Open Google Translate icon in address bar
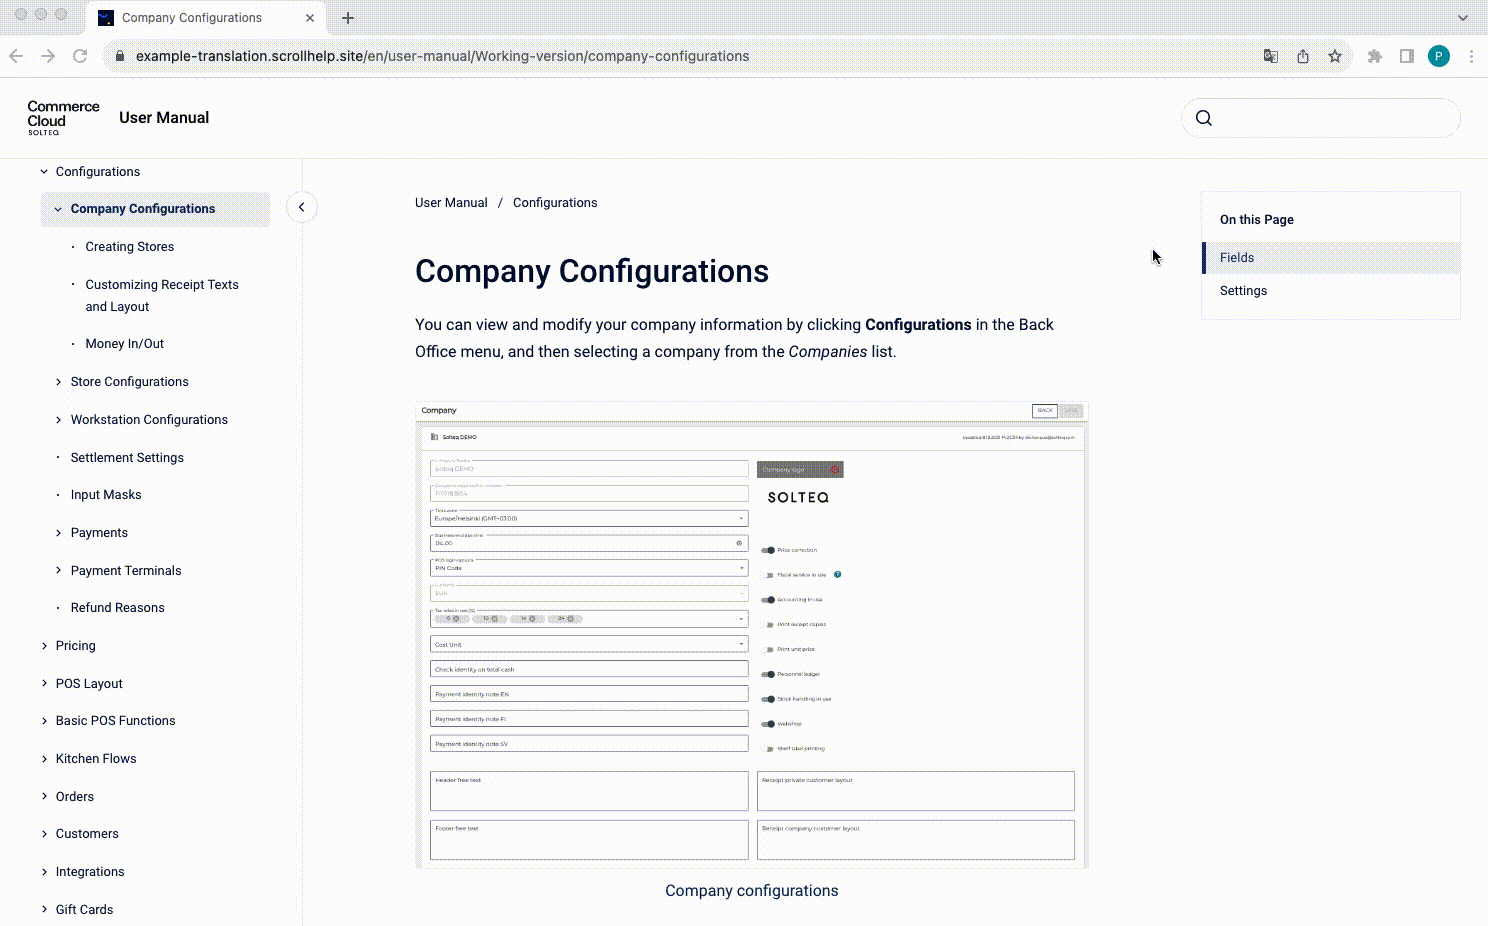1488x926 pixels. pos(1270,56)
